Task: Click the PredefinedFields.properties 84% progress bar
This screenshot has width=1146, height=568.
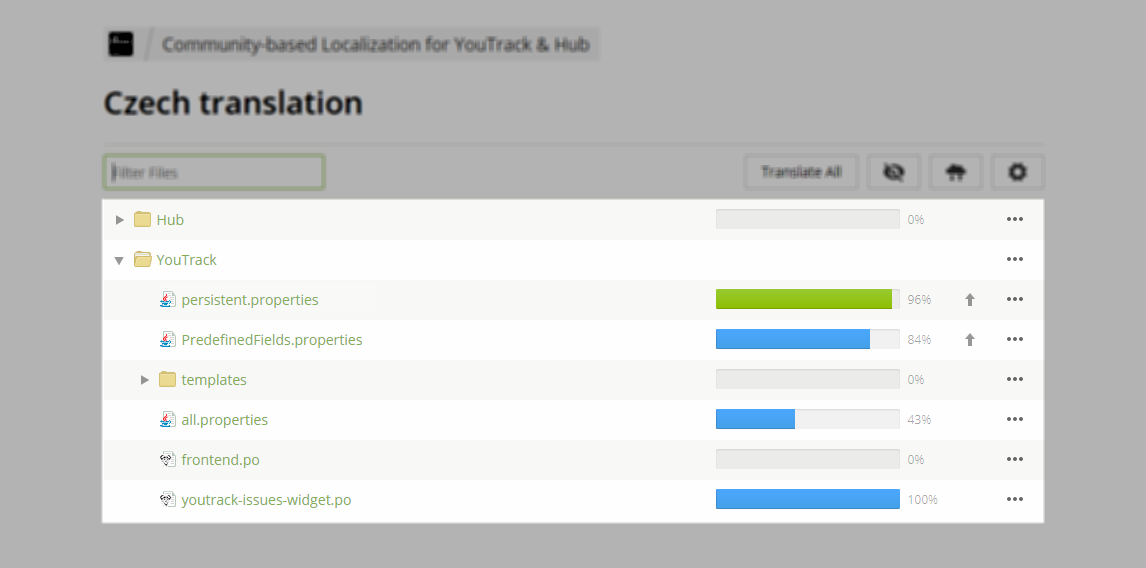Action: click(808, 339)
